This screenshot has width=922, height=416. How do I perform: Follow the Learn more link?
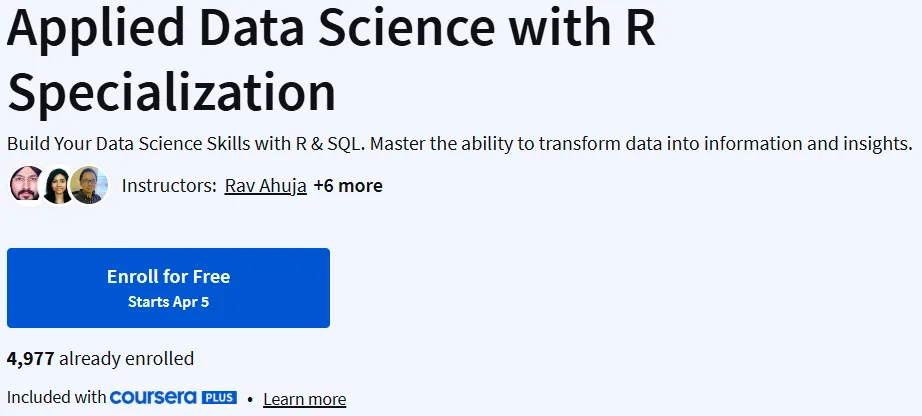pos(305,399)
